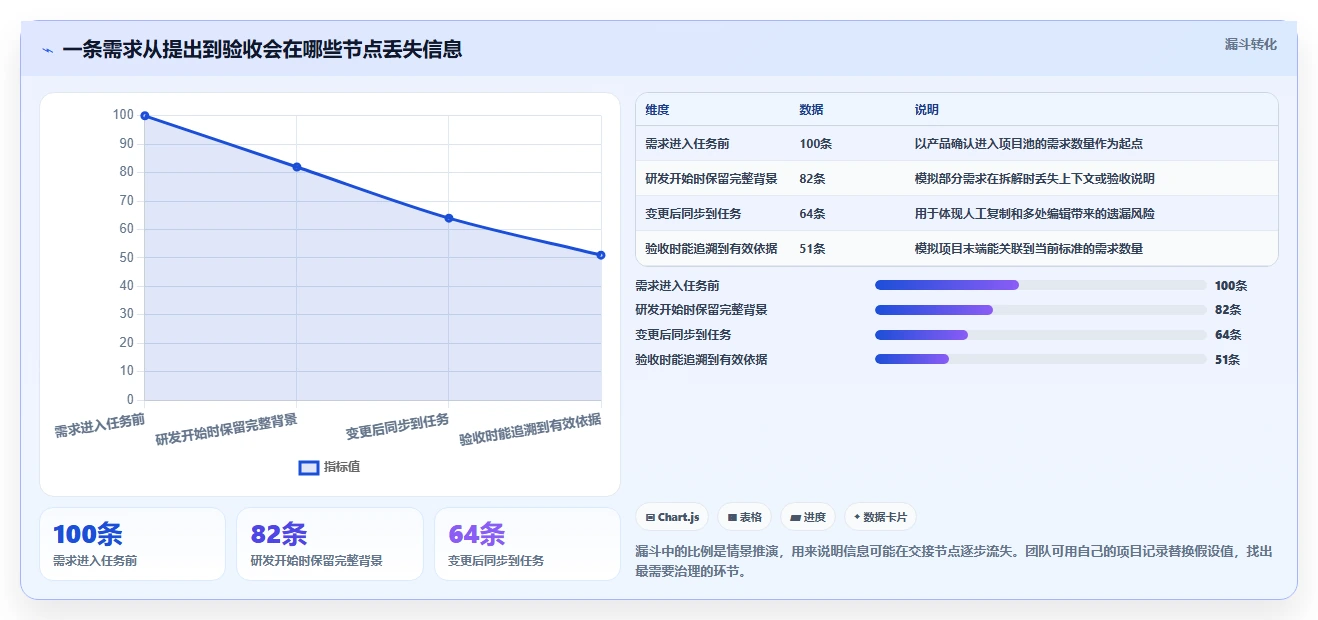This screenshot has height=620, width=1318.
Task: Click the footer note starting 漏斗中的比例是情景推演
Action: 954,562
